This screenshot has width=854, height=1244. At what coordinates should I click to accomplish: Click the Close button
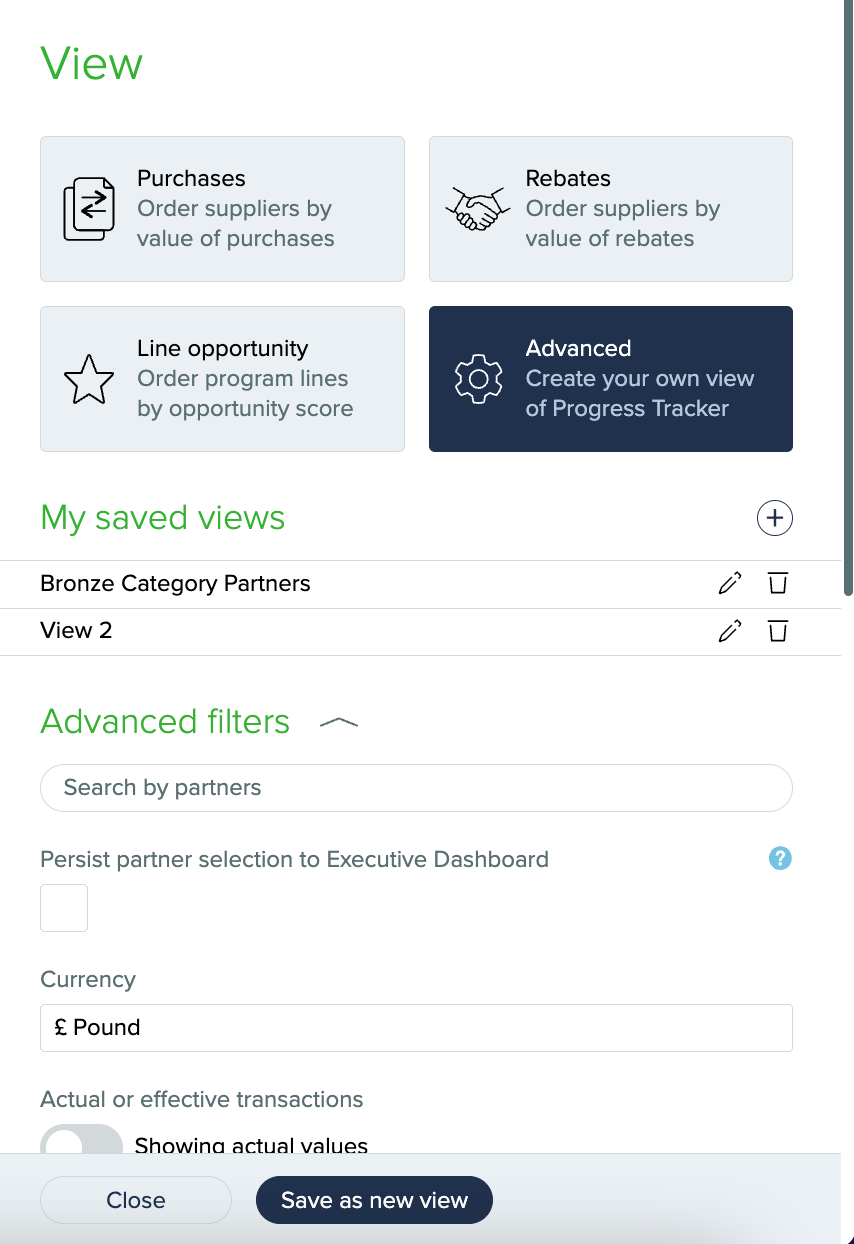(x=136, y=1200)
